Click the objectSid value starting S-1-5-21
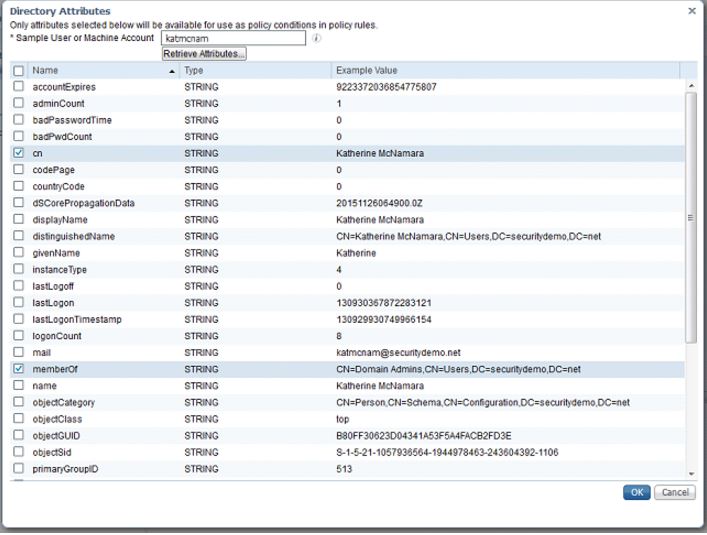Viewport: 707px width, 535px height. point(447,453)
